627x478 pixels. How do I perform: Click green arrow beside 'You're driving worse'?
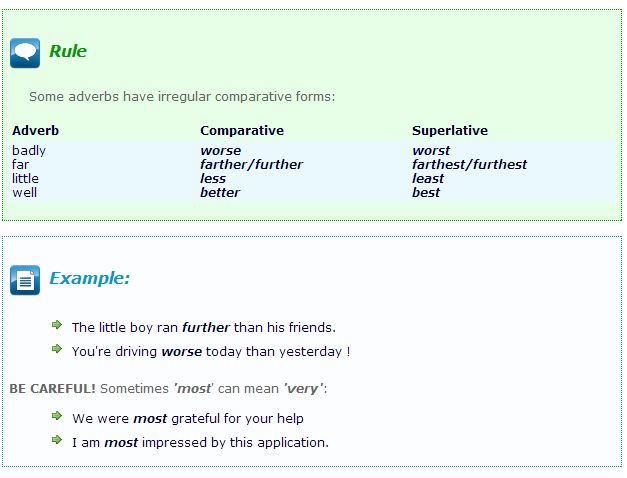pyautogui.click(x=57, y=350)
